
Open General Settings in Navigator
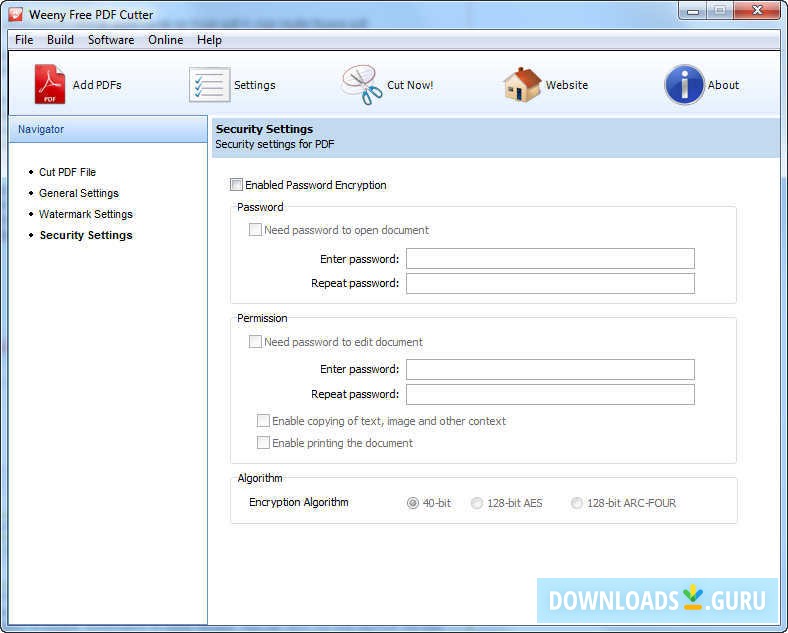point(79,193)
